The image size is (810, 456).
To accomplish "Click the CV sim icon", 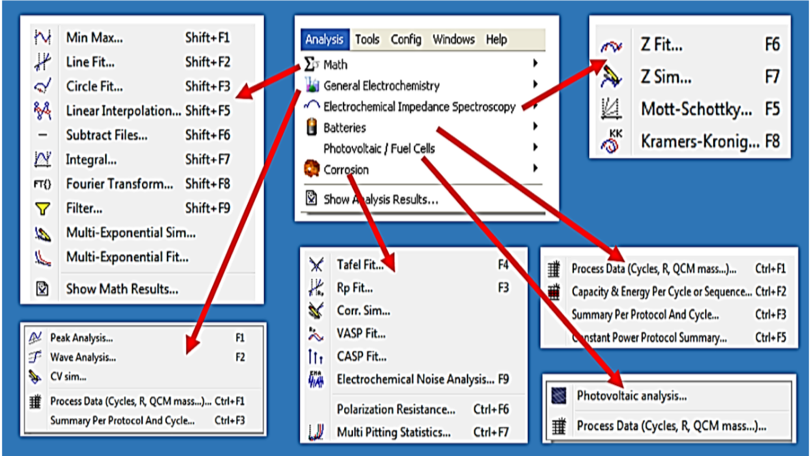I will [x=35, y=376].
